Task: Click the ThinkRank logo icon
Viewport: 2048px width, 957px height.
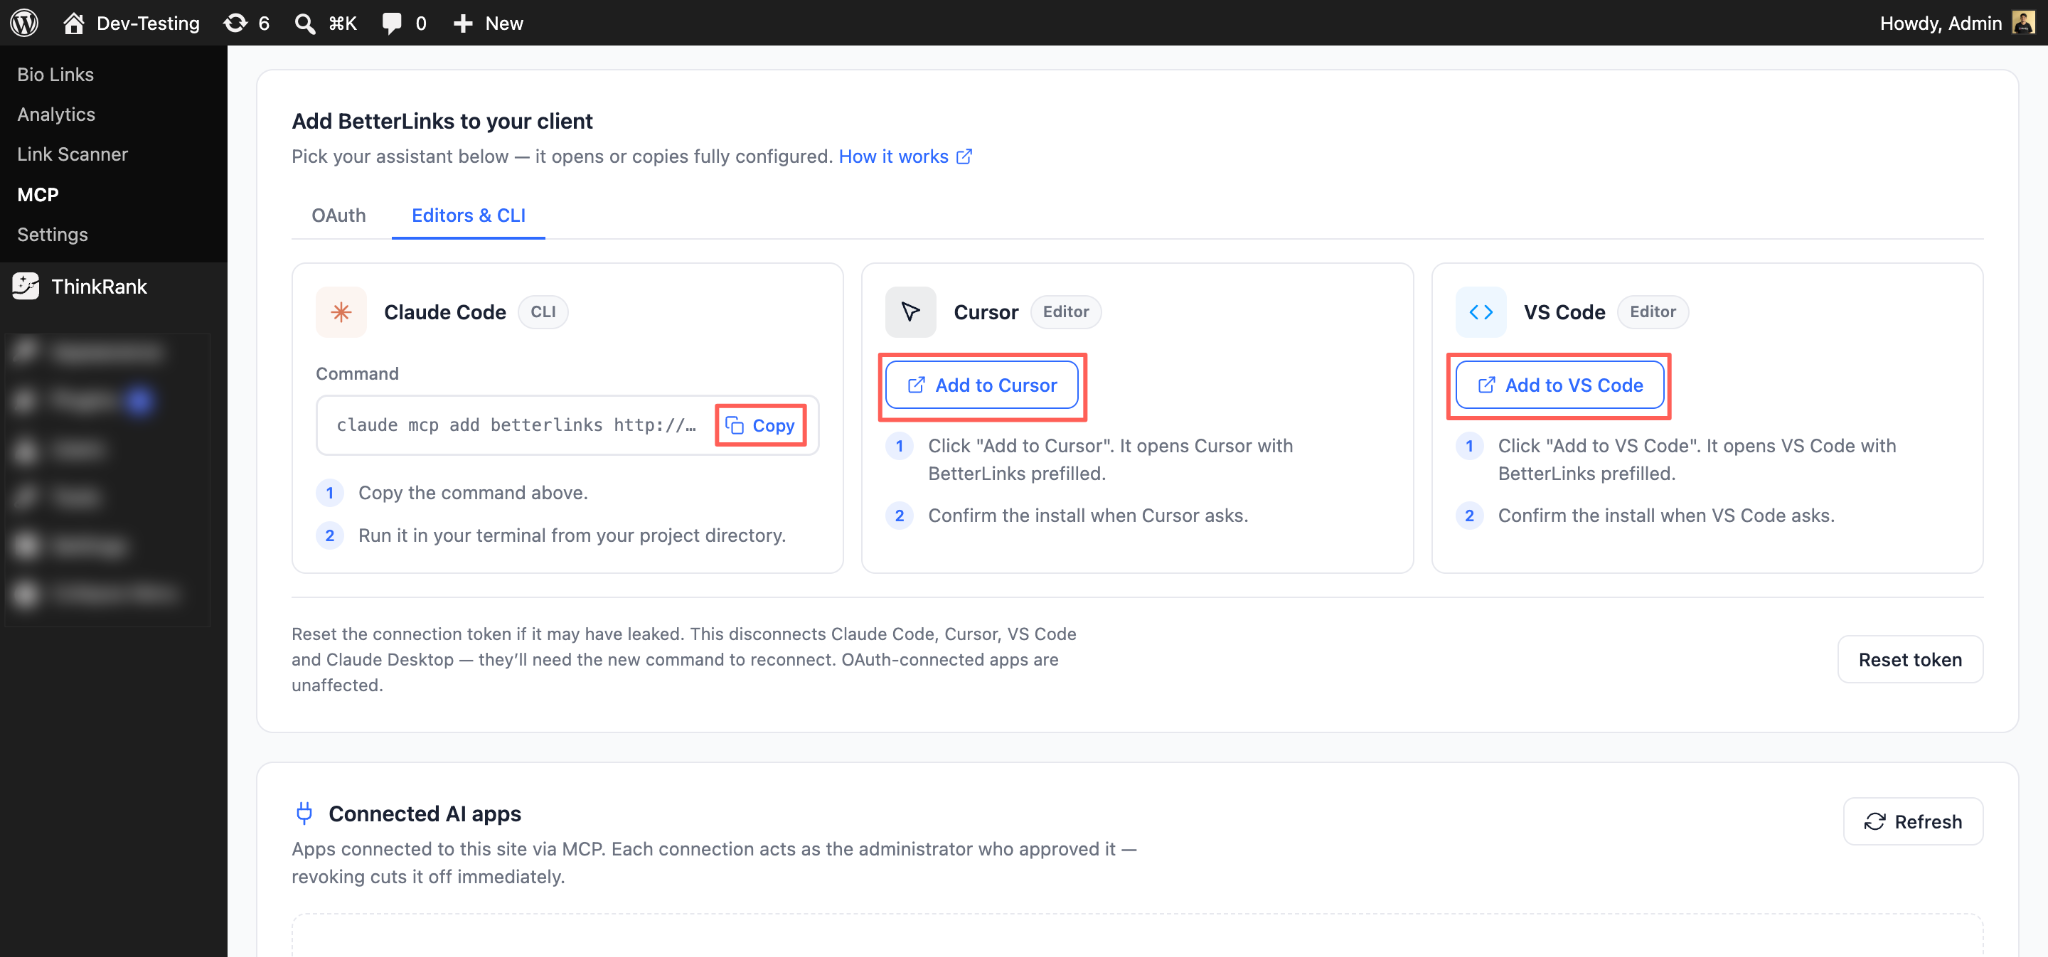Action: pyautogui.click(x=26, y=286)
